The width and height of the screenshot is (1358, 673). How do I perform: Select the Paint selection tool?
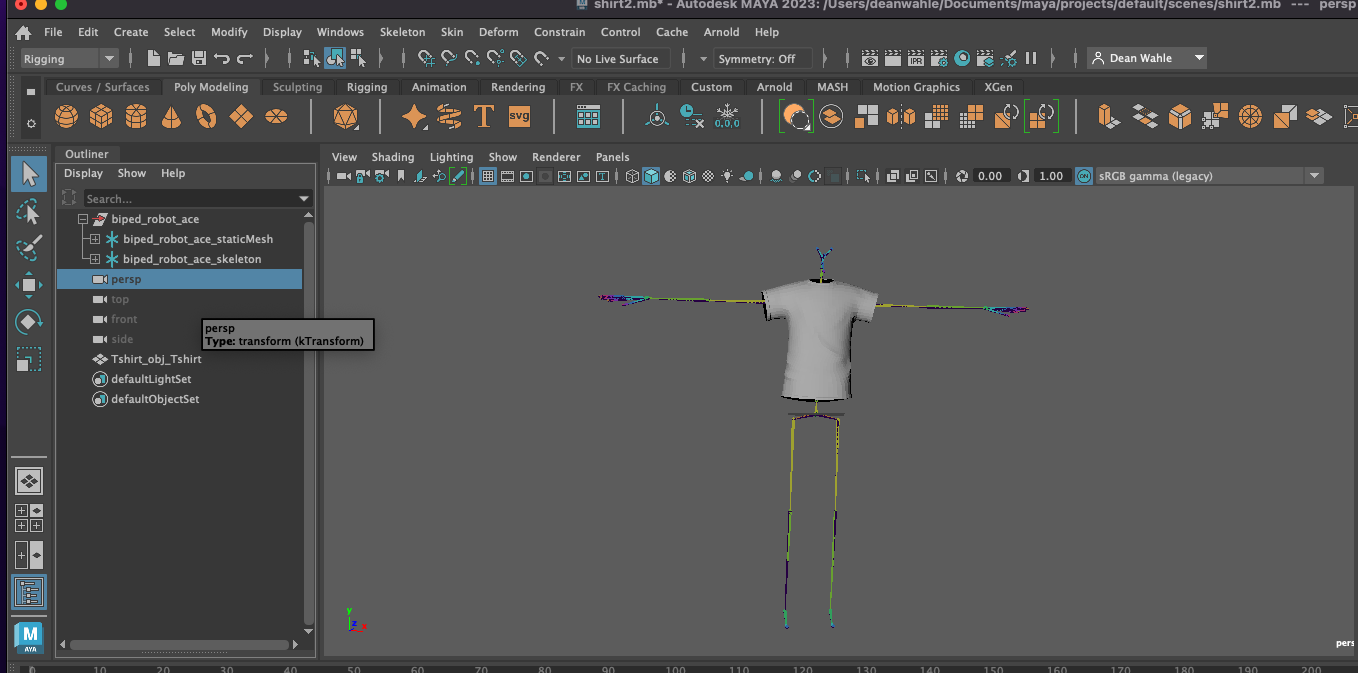[29, 248]
